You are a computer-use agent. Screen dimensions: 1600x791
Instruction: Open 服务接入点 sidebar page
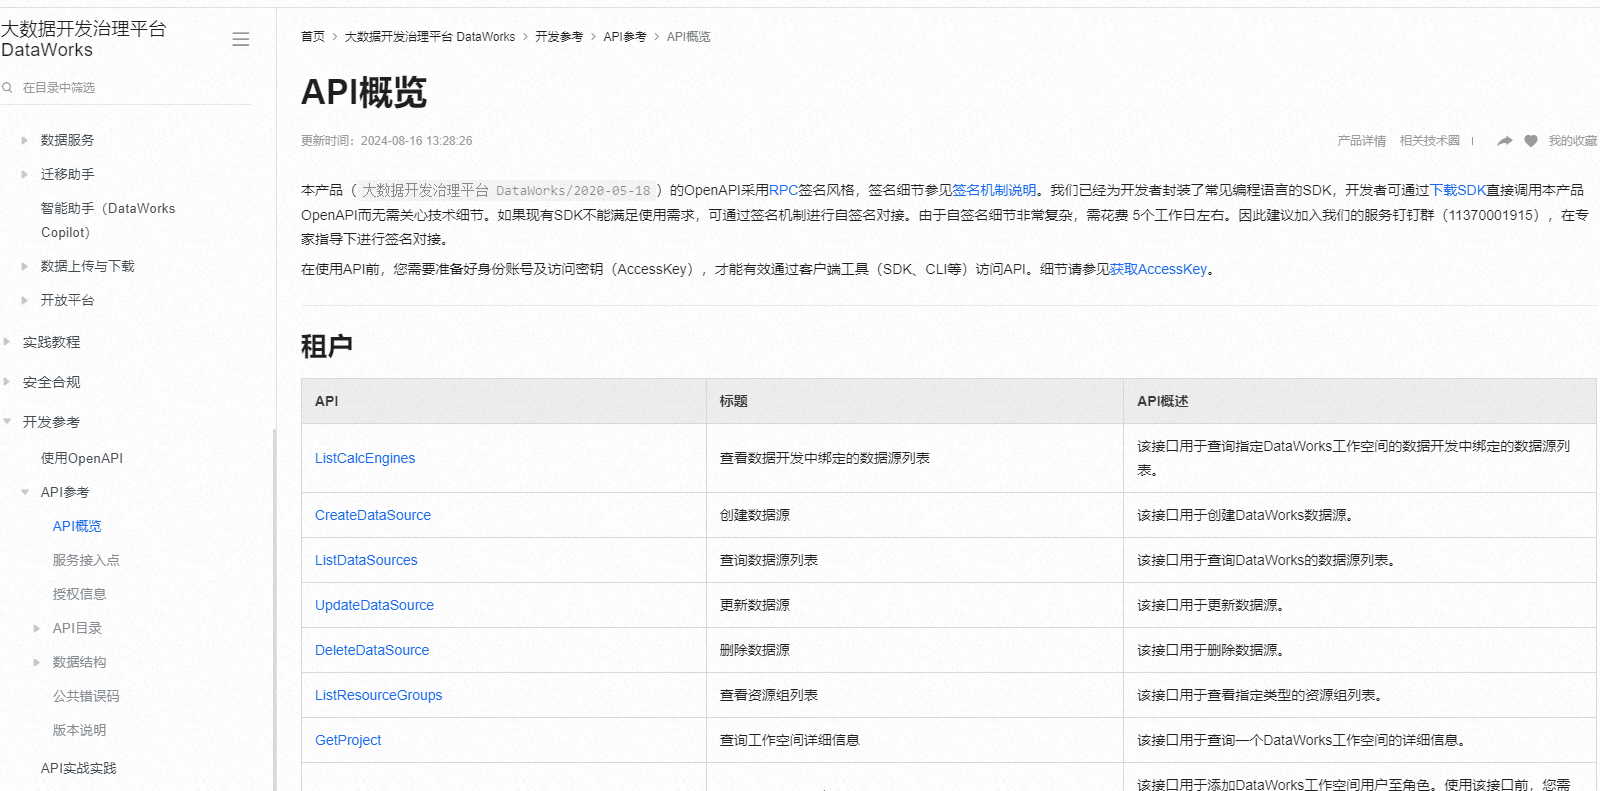86,560
